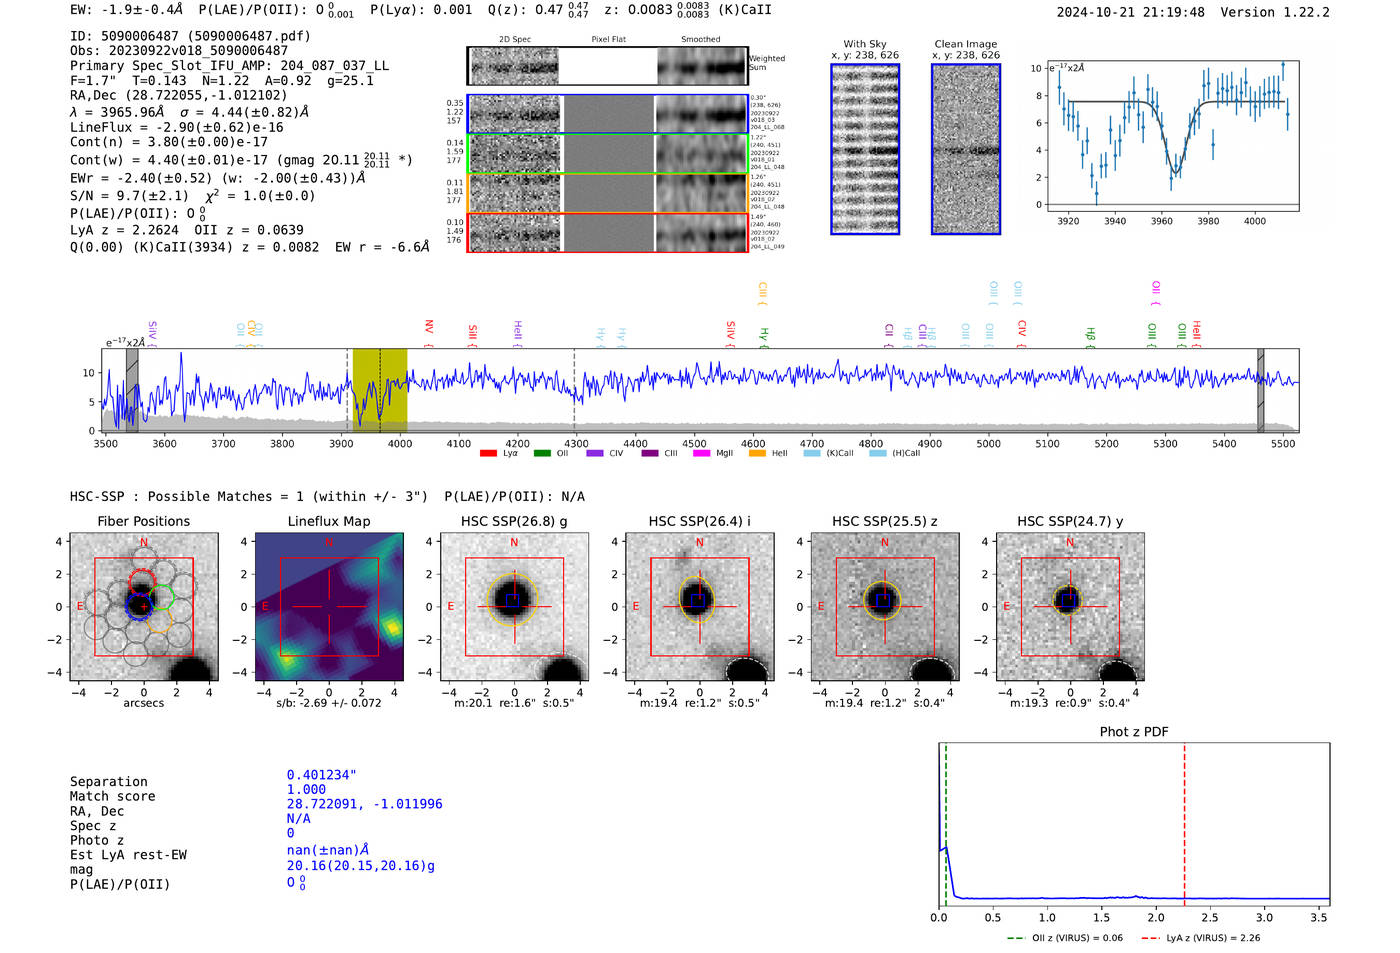Click the green OII z dashed line in PDF
Screen dimensions: 1400x953
(945, 824)
